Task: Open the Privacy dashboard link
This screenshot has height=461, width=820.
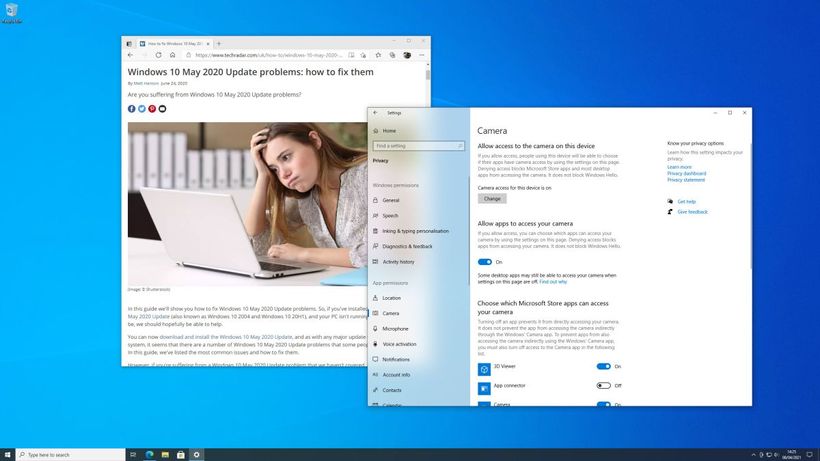Action: (687, 174)
